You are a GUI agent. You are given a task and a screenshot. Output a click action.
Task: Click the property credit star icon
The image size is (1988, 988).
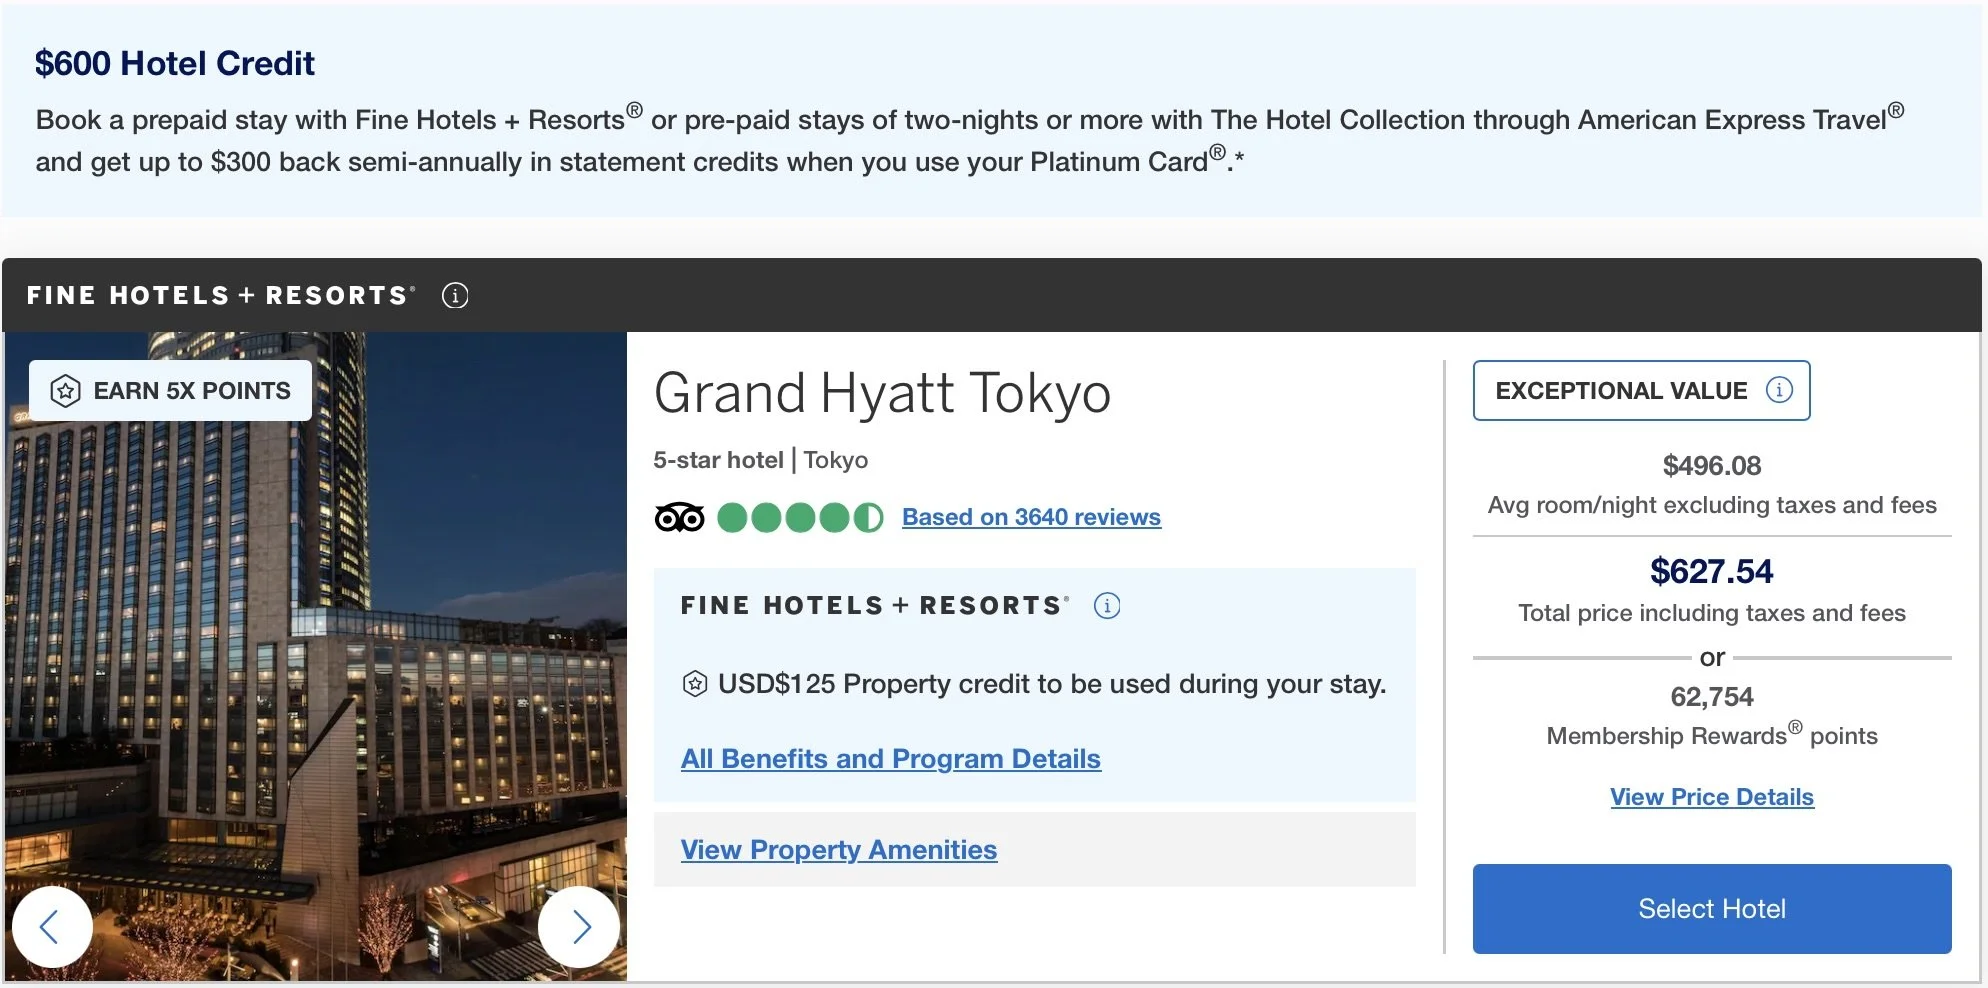[695, 684]
